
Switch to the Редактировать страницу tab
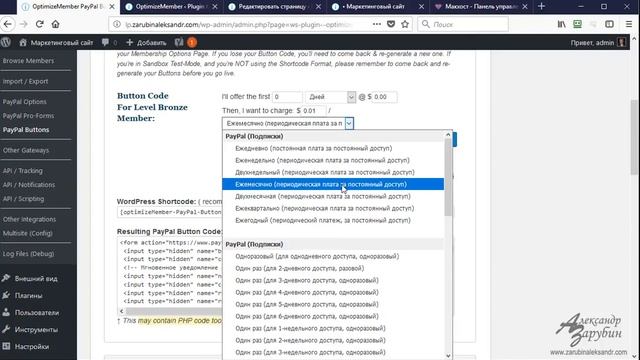tap(275, 7)
